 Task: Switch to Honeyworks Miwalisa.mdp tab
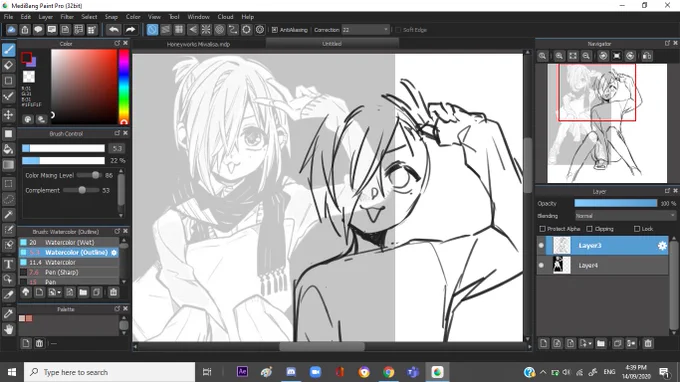[x=198, y=44]
